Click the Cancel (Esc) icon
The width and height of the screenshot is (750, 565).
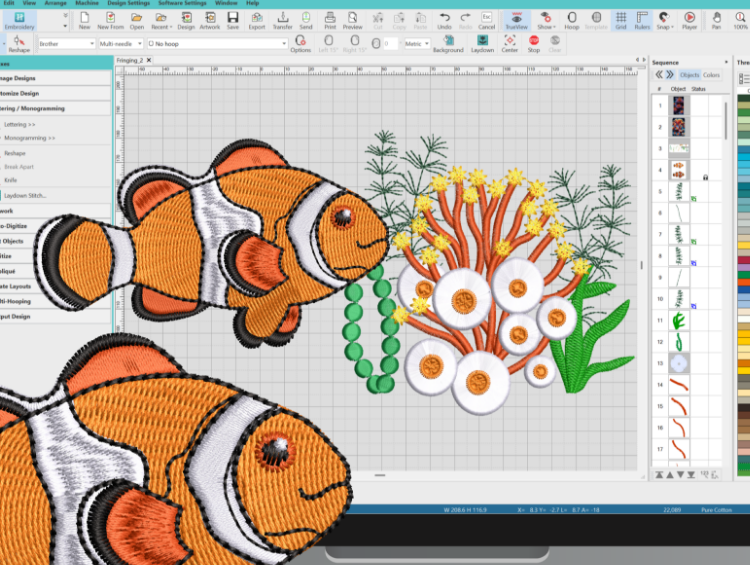[x=486, y=21]
